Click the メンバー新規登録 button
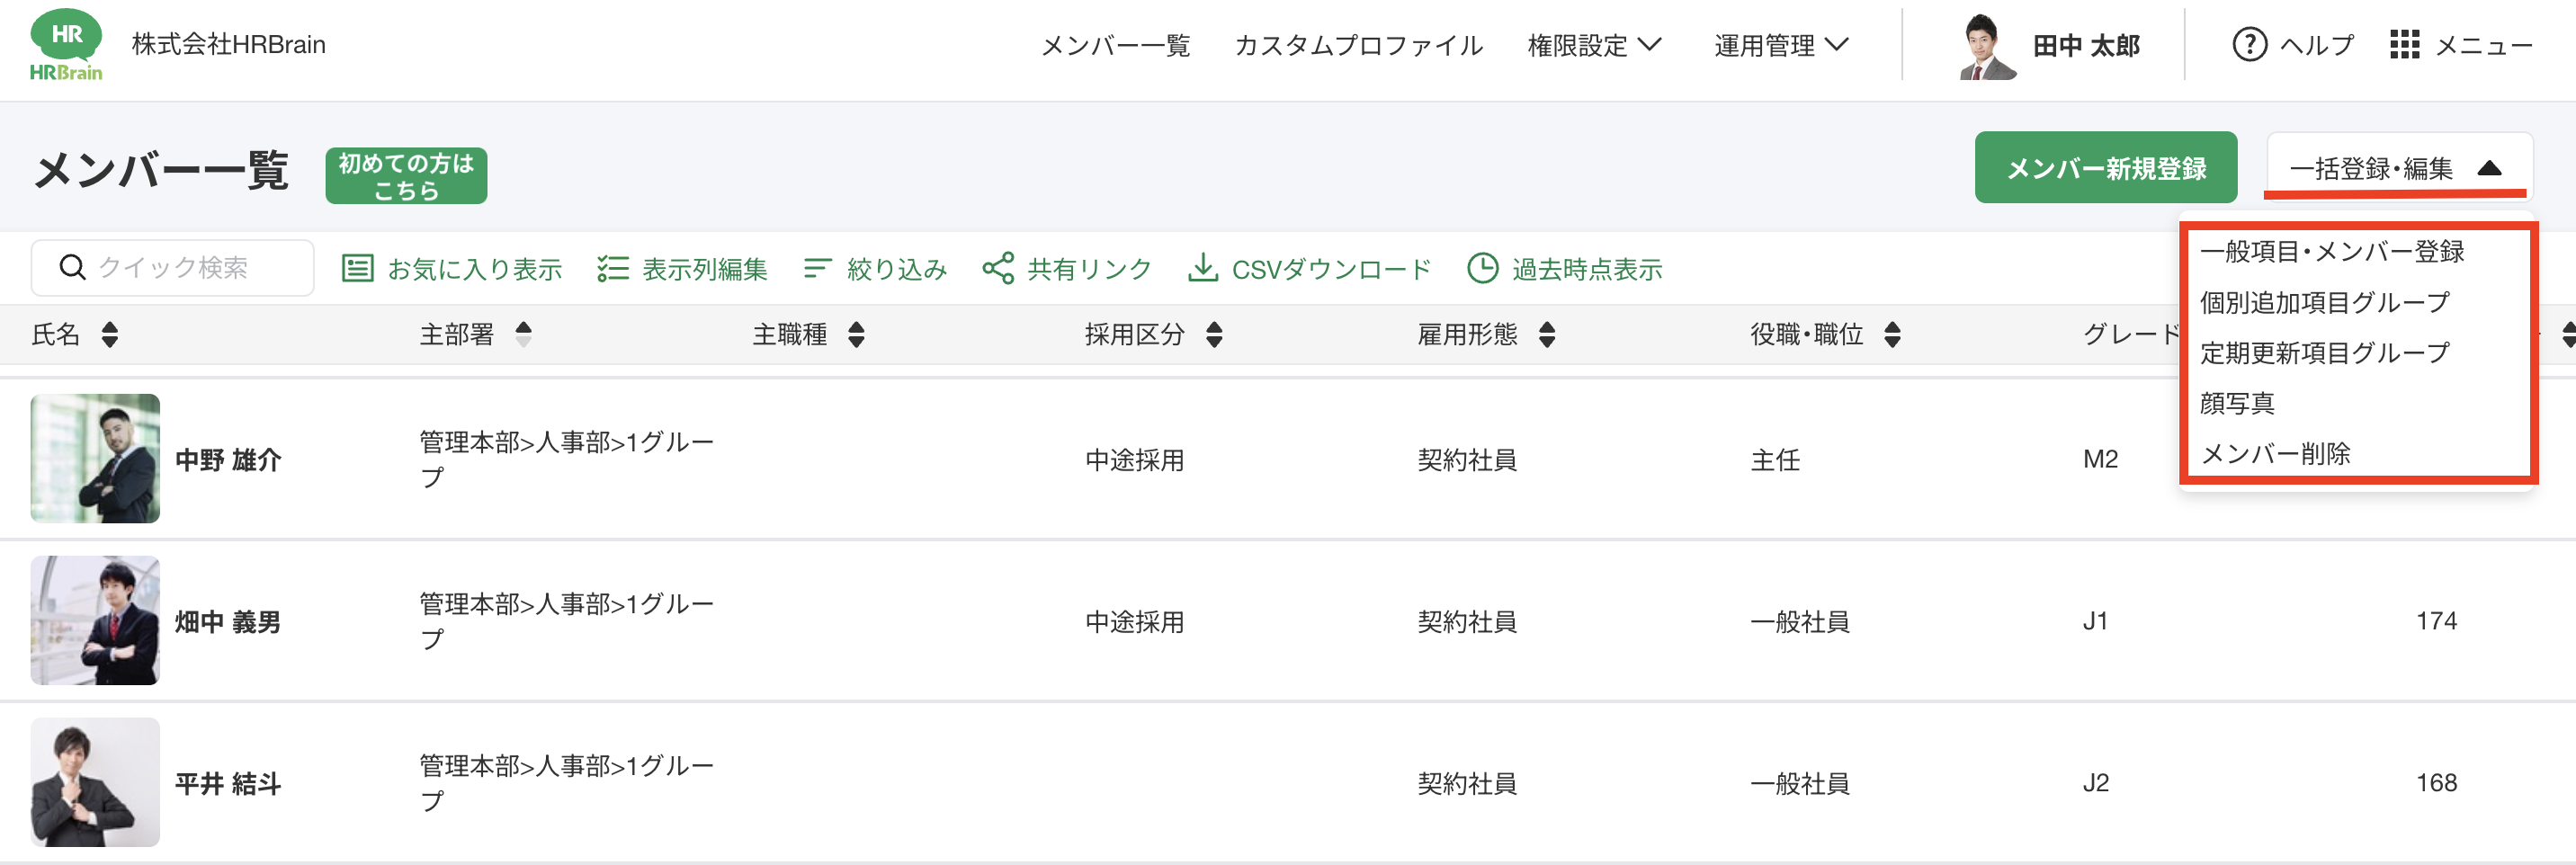This screenshot has height=865, width=2576. coord(2105,168)
